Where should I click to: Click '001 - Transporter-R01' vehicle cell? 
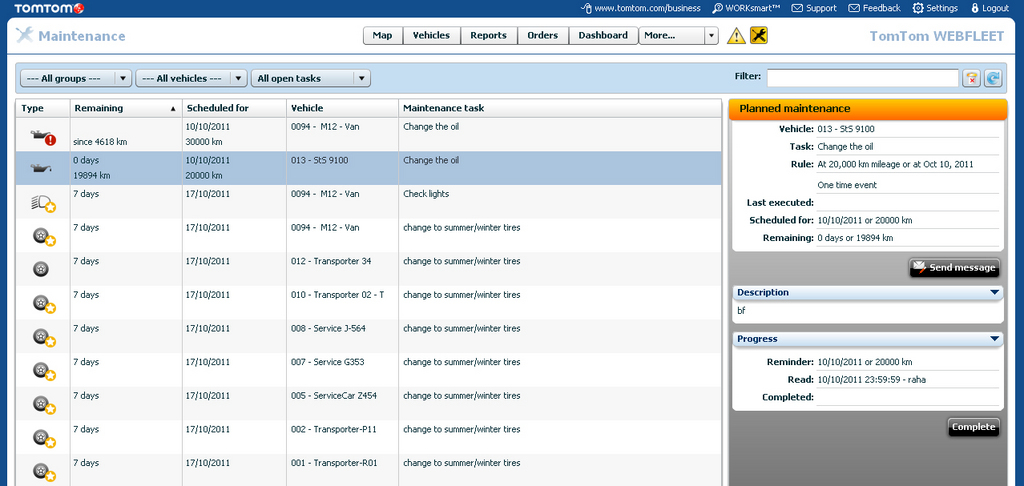click(x=334, y=463)
